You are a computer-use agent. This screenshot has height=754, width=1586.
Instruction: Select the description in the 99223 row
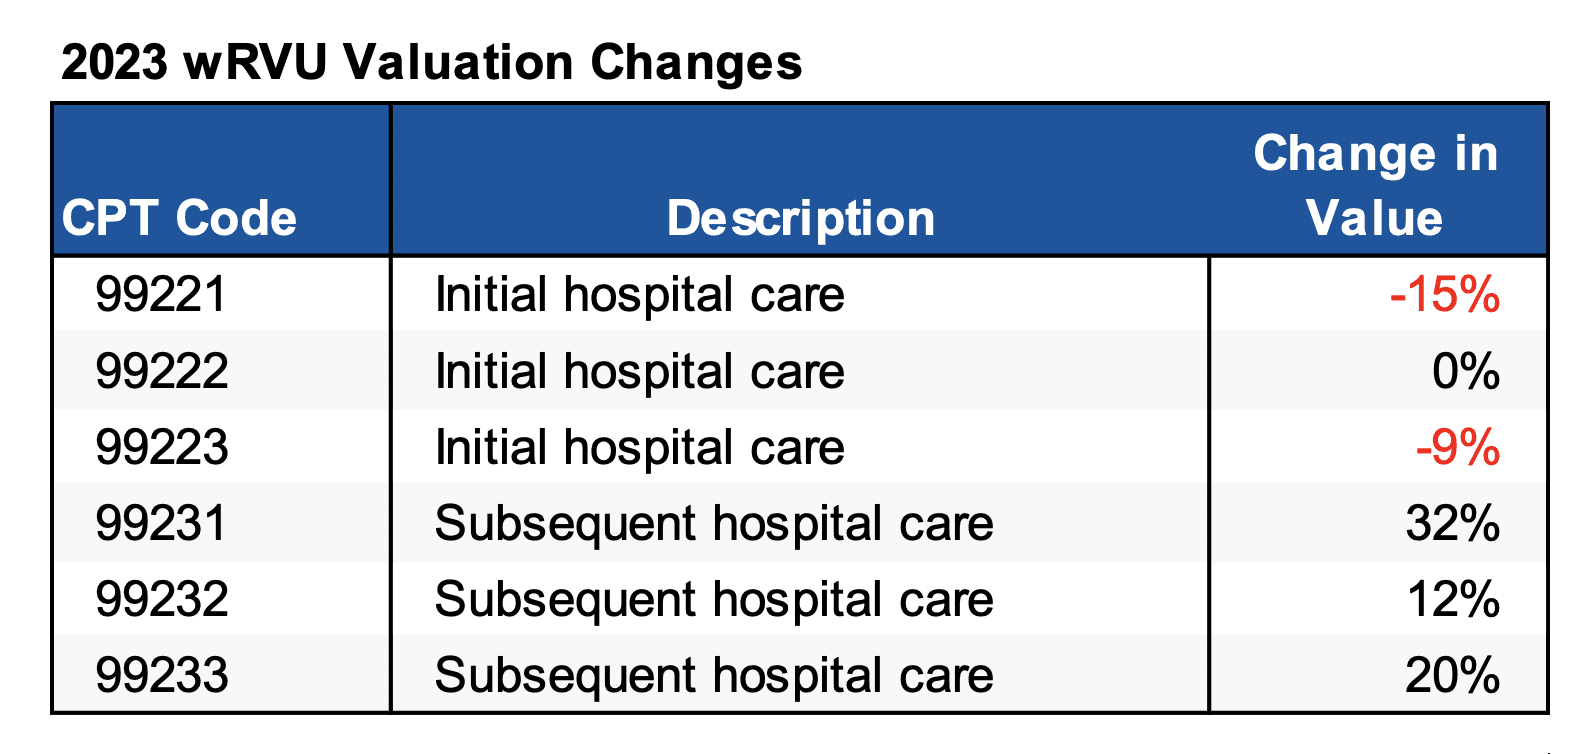tap(639, 447)
